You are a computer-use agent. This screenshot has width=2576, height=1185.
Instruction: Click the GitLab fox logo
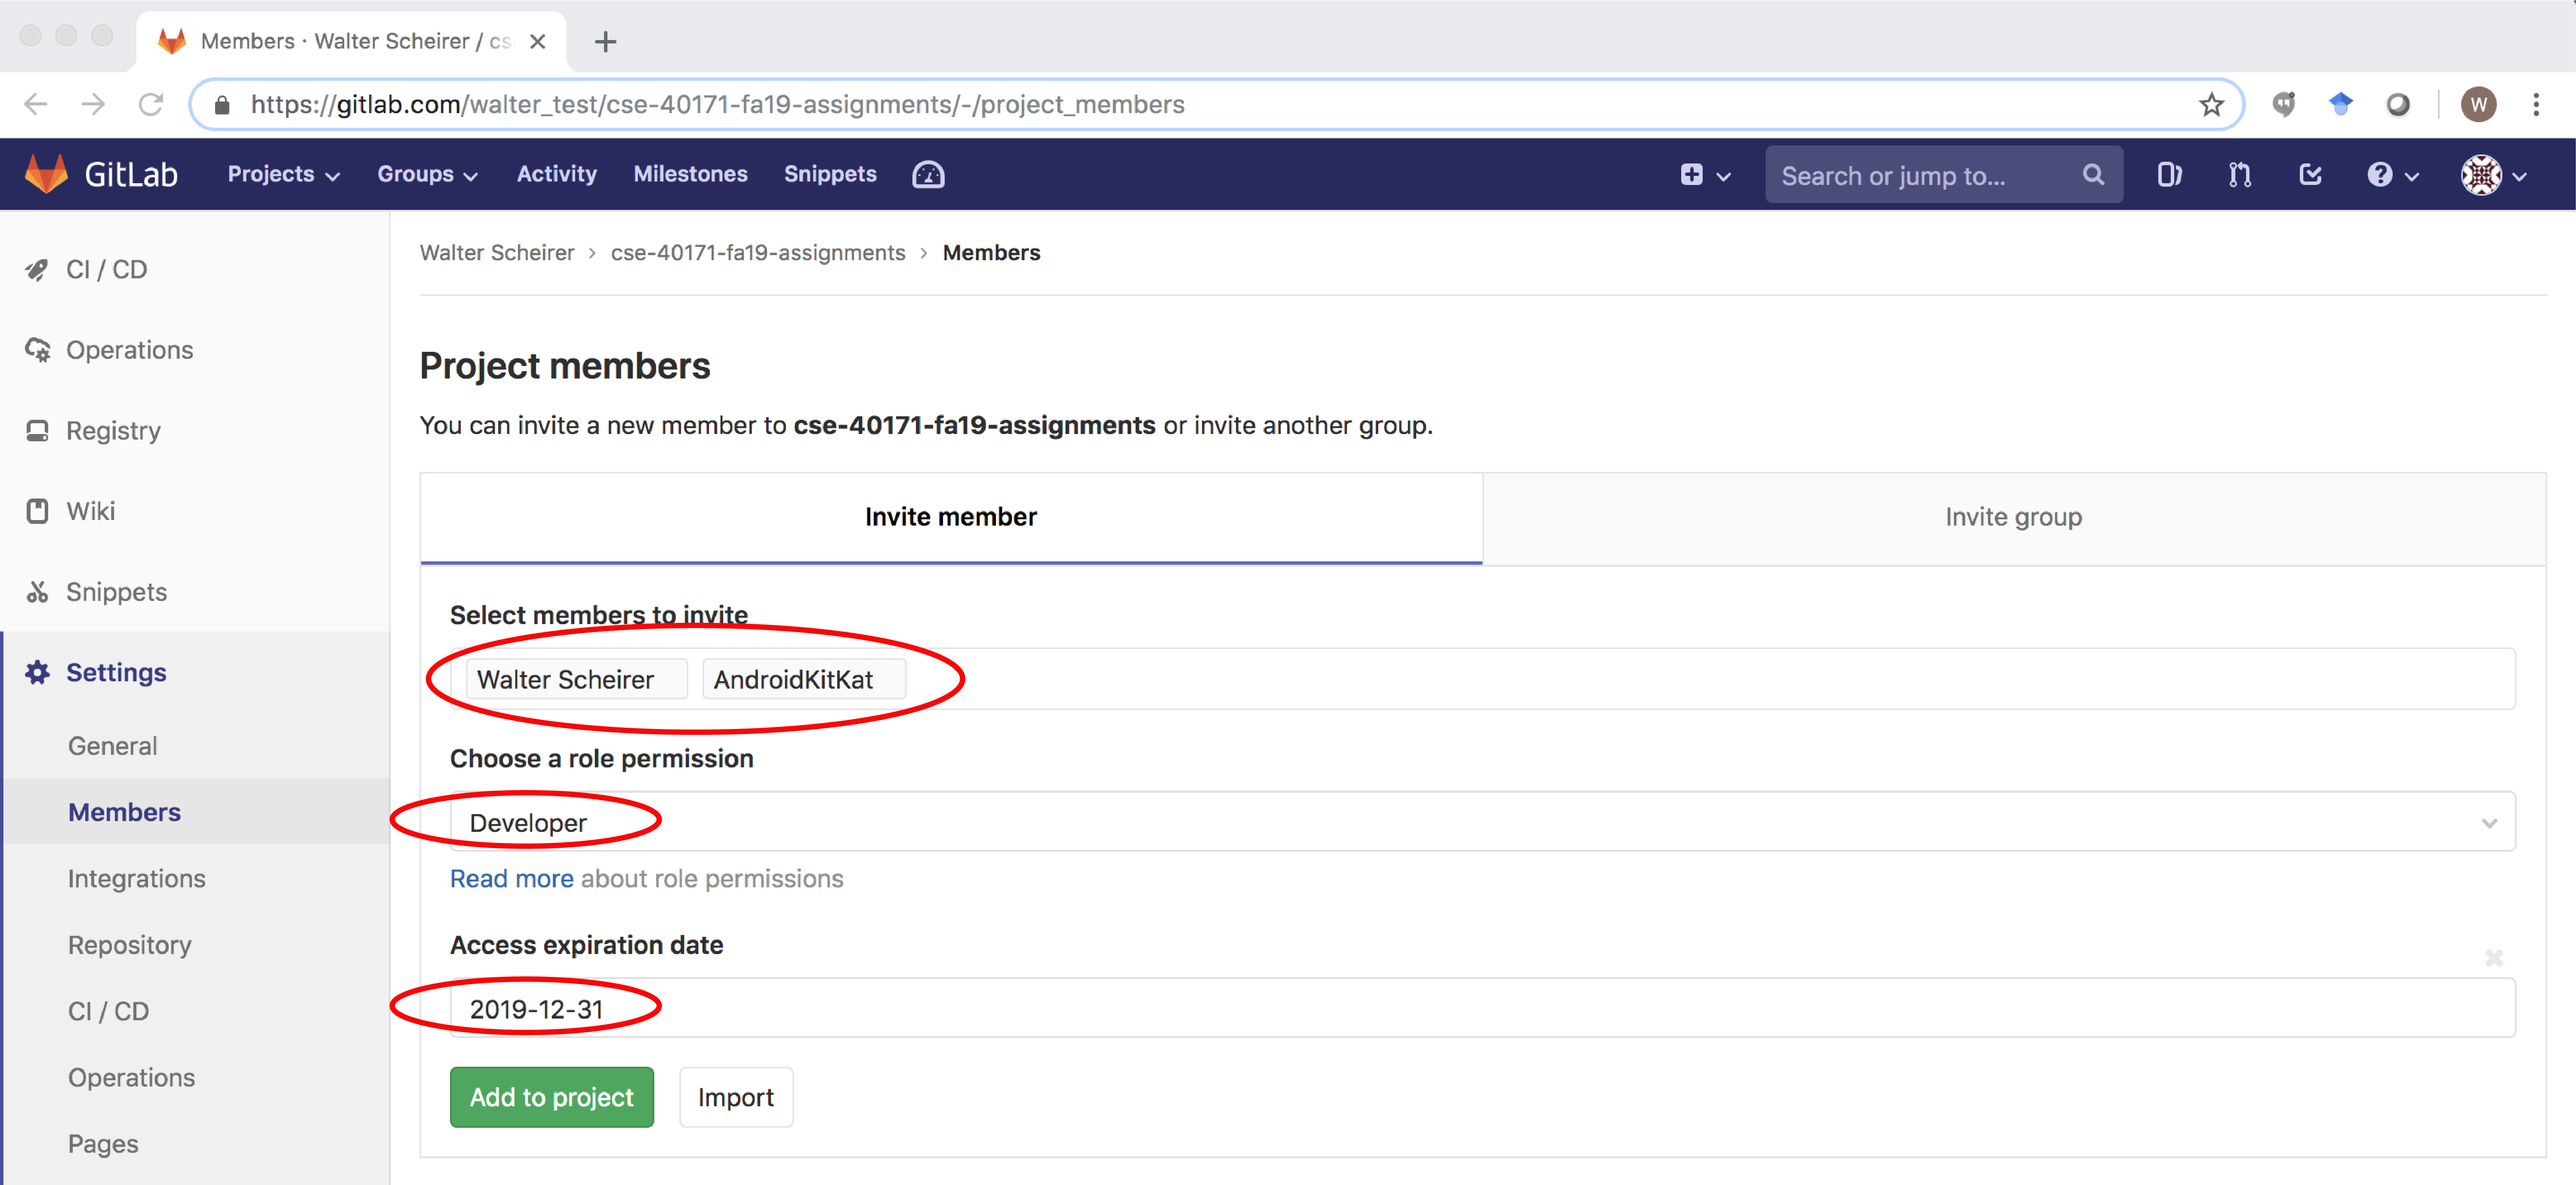click(x=46, y=174)
